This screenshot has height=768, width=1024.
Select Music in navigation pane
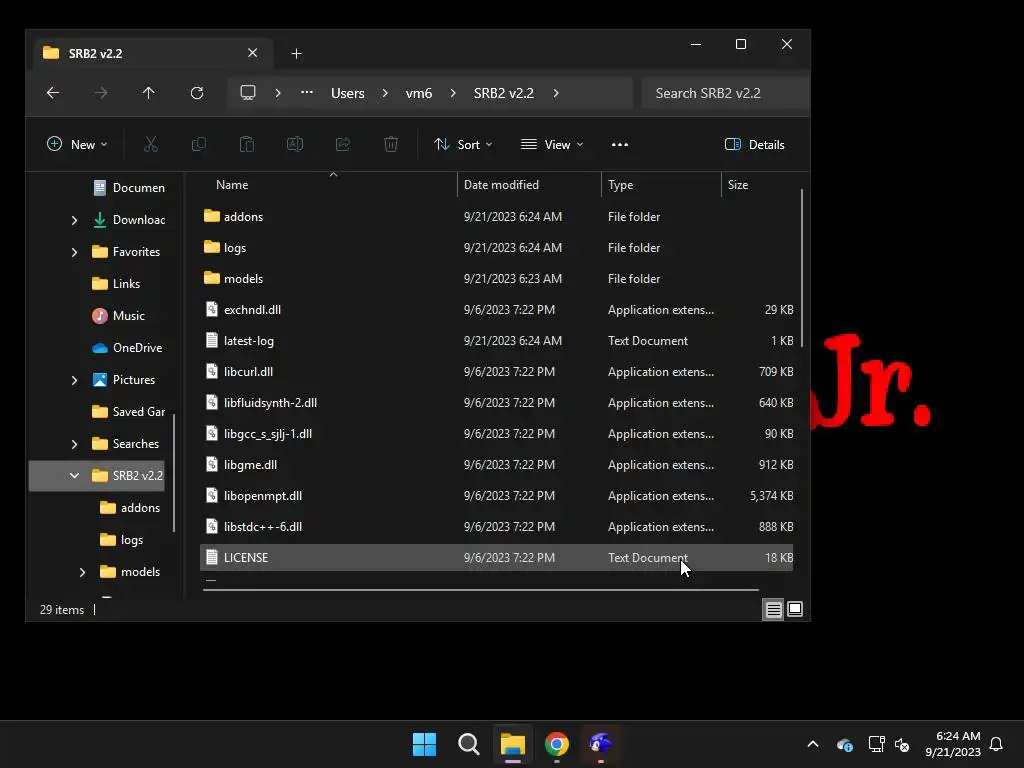point(118,315)
